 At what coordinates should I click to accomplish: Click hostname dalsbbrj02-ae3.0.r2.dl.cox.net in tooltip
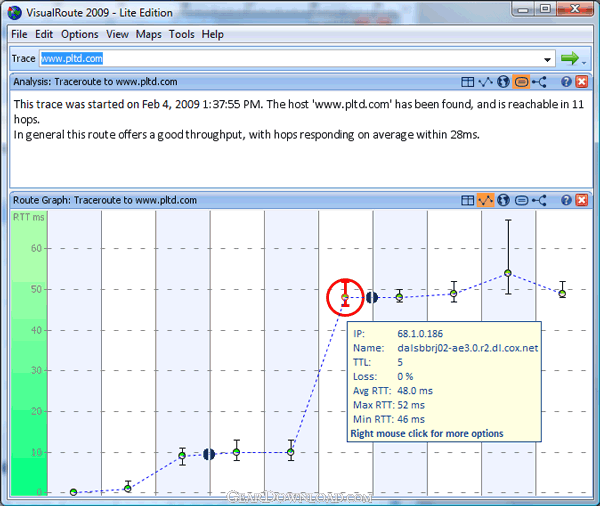pos(468,348)
